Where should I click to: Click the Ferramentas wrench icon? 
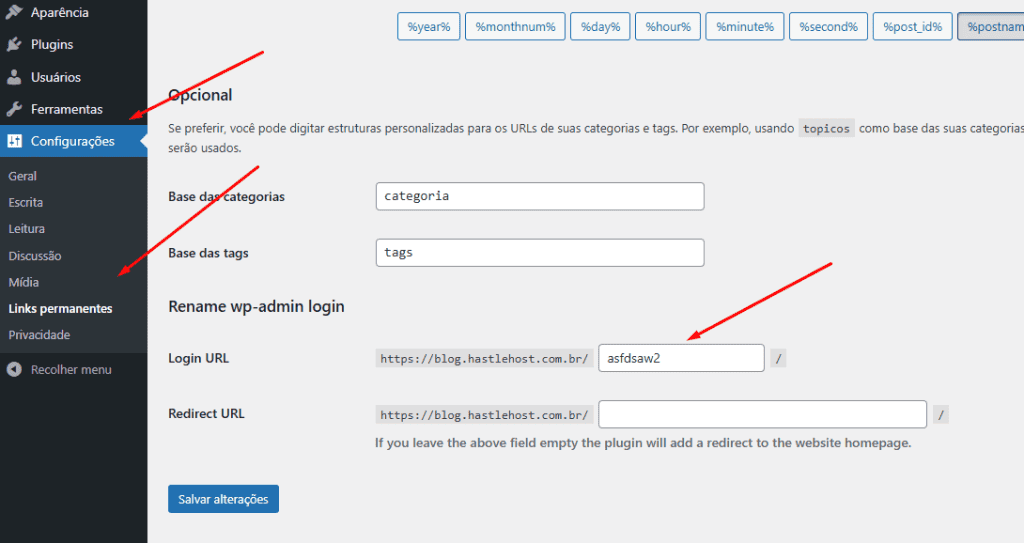tap(14, 109)
